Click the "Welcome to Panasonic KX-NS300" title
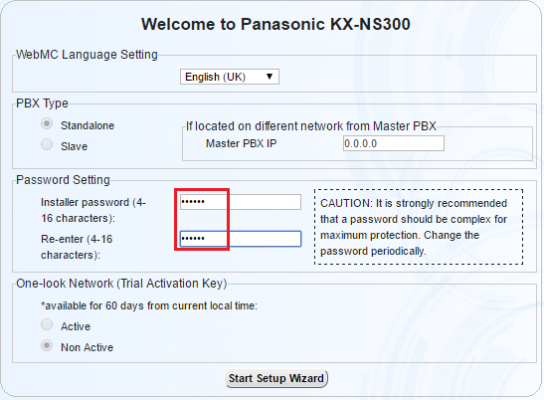Viewport: 544px width, 400px height. (276, 24)
